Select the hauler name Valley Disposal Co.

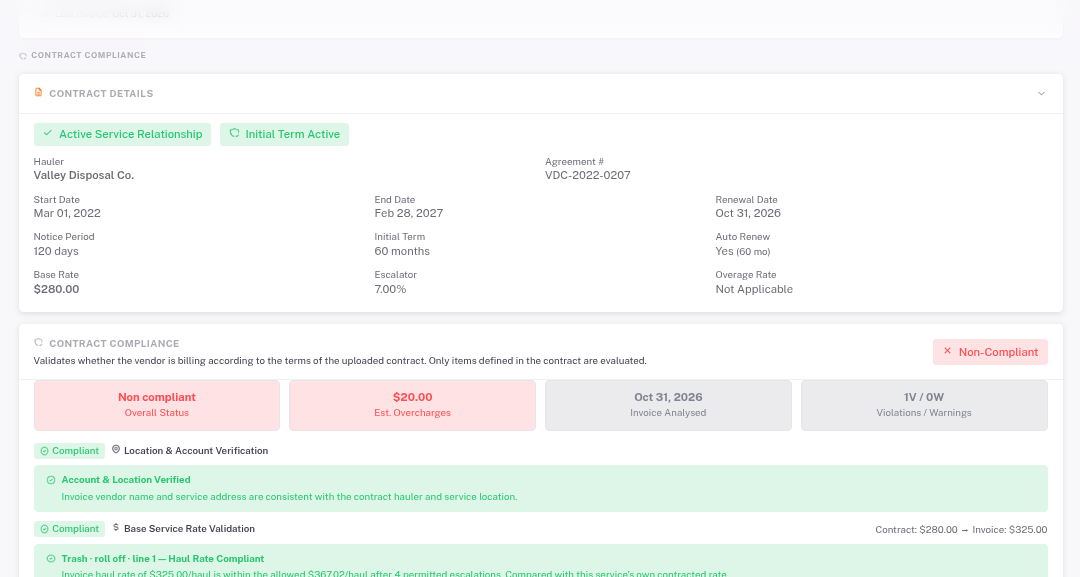(x=84, y=176)
